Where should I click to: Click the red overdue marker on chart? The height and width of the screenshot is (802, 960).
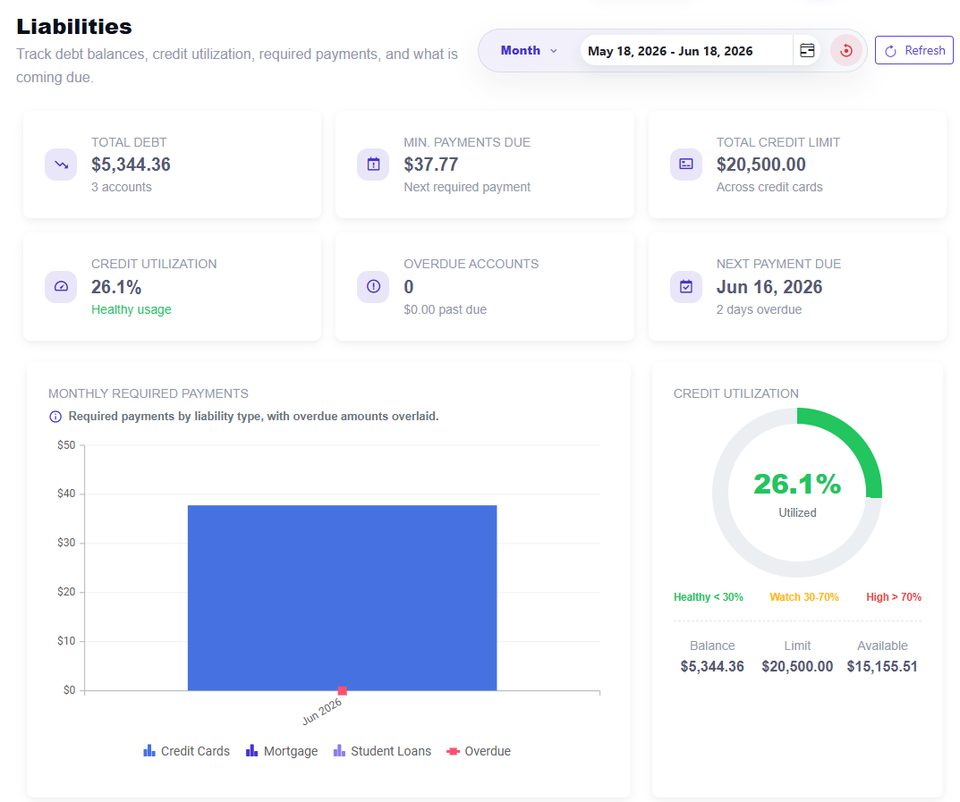(342, 691)
